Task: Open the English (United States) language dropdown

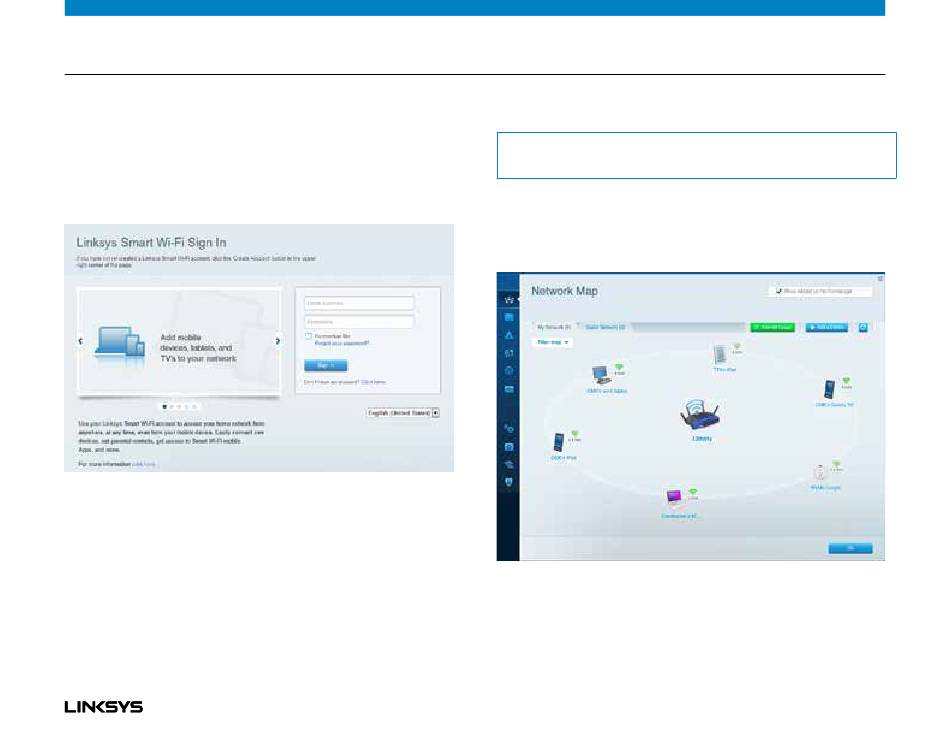Action: pos(403,413)
